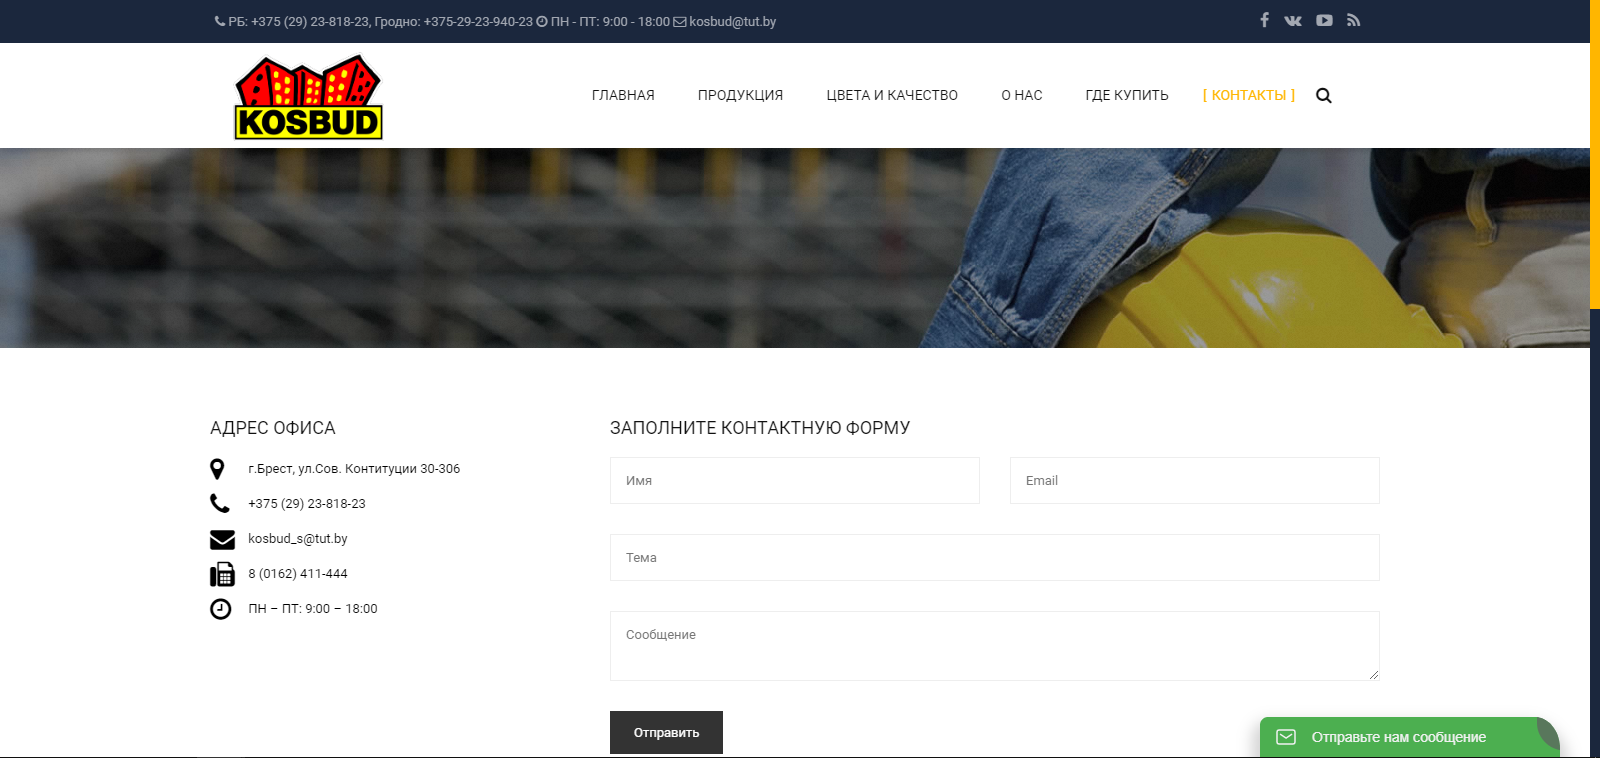Click the fax machine icon
The height and width of the screenshot is (758, 1600).
(x=222, y=574)
